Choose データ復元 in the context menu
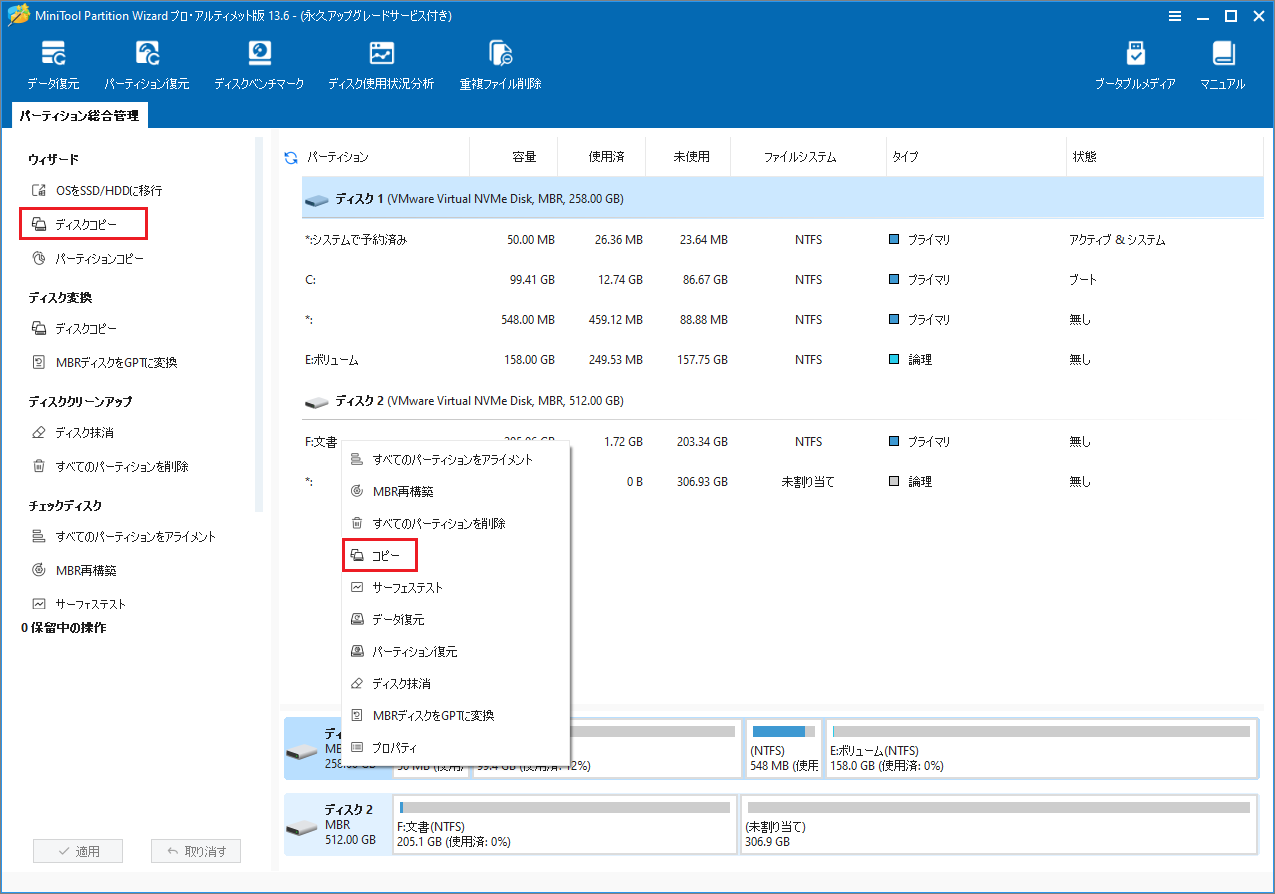The width and height of the screenshot is (1275, 894). coord(456,619)
